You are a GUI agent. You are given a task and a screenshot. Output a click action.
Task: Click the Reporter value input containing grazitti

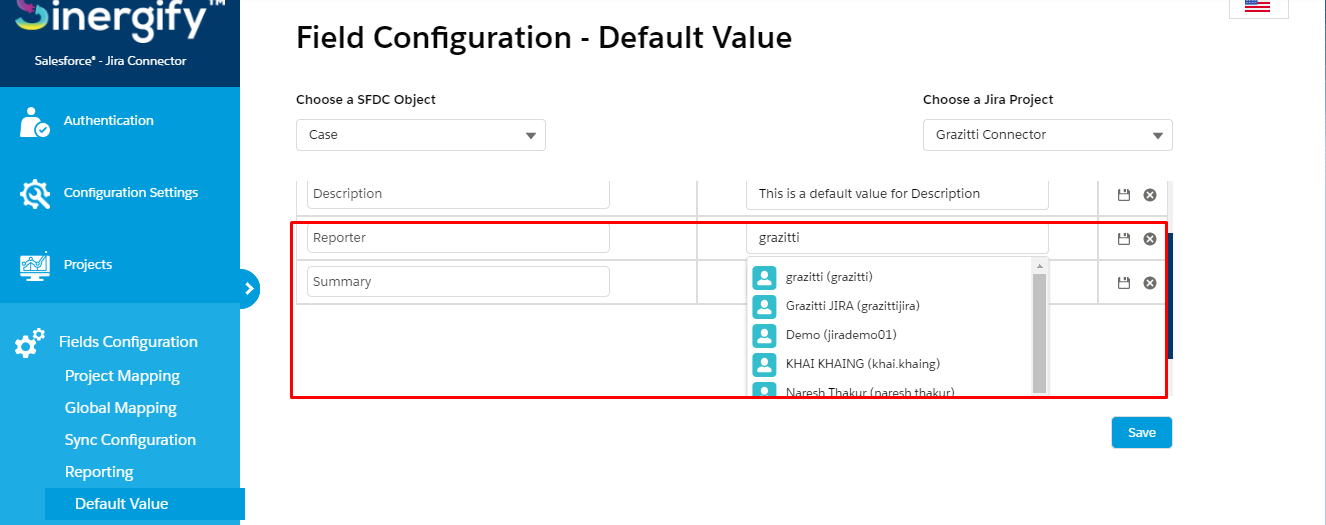click(897, 238)
